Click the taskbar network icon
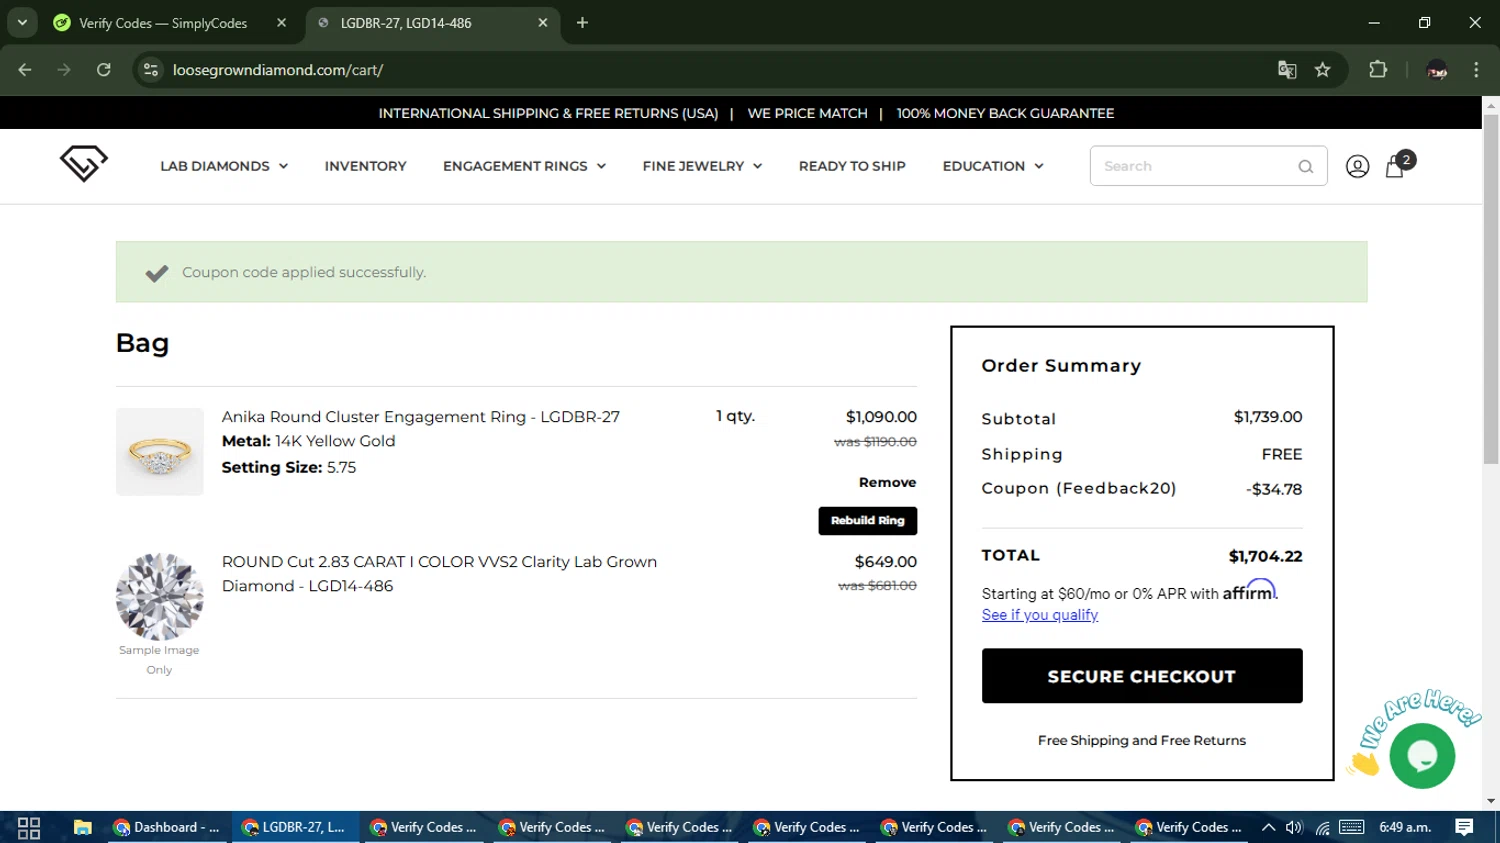 pyautogui.click(x=1322, y=828)
